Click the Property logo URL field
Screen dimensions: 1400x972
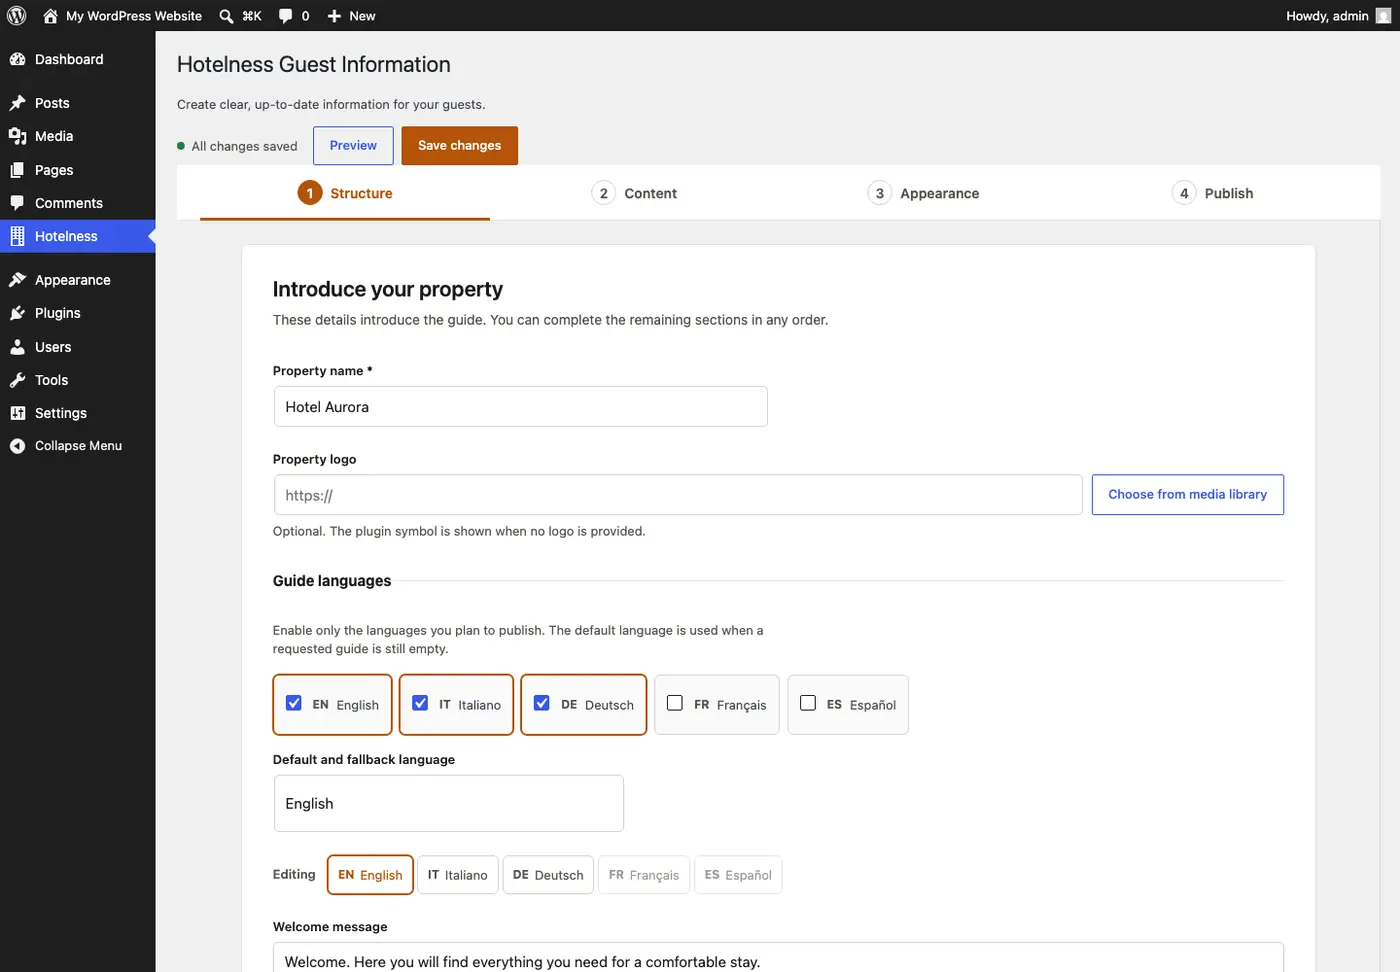click(x=678, y=495)
